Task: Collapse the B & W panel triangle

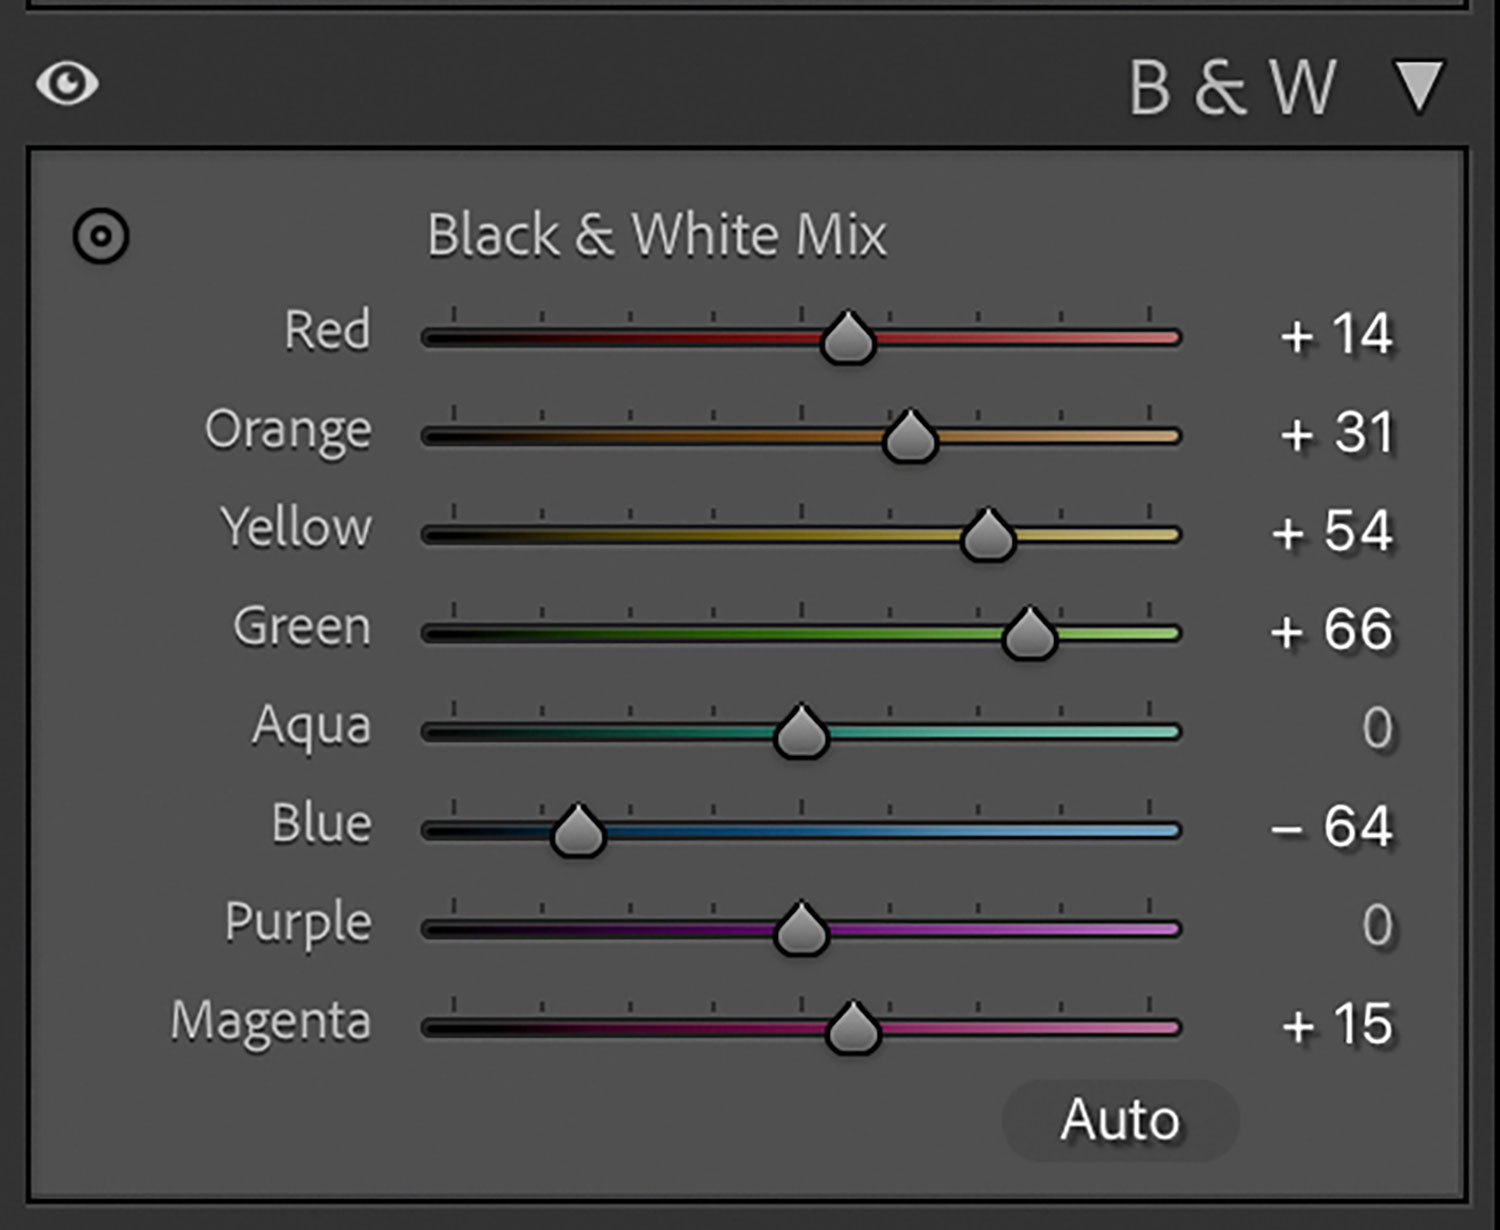Action: coord(1419,86)
